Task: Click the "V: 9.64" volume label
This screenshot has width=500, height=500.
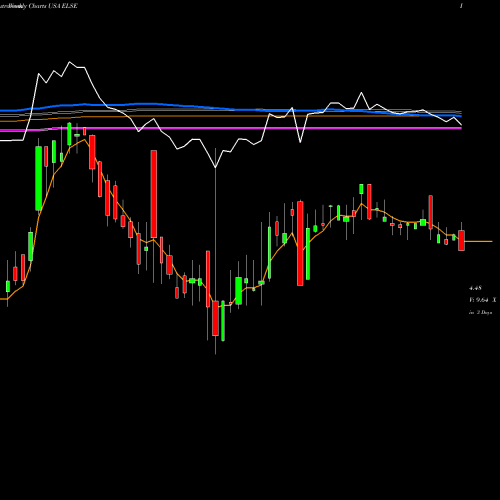Action: click(479, 300)
